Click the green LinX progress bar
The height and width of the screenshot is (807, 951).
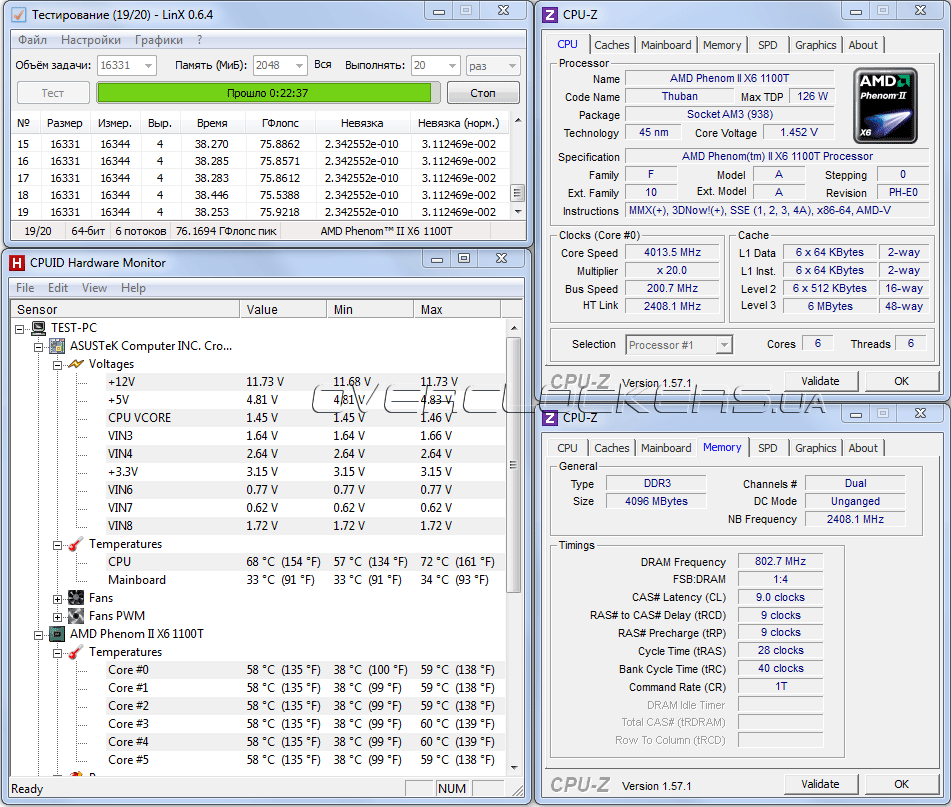click(264, 93)
